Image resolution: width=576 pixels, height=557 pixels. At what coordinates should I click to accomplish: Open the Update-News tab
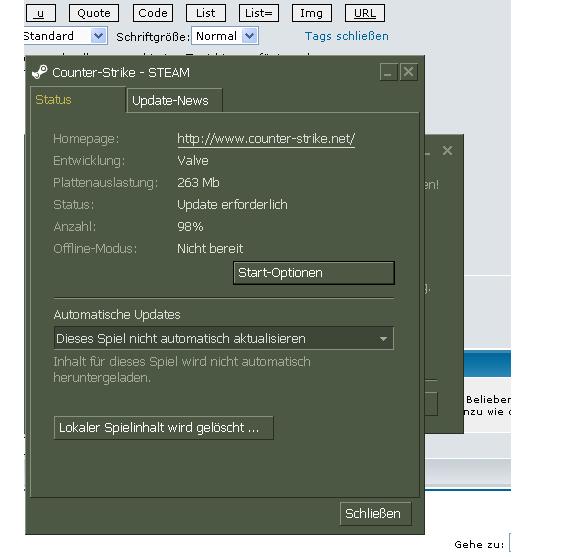coord(174,100)
